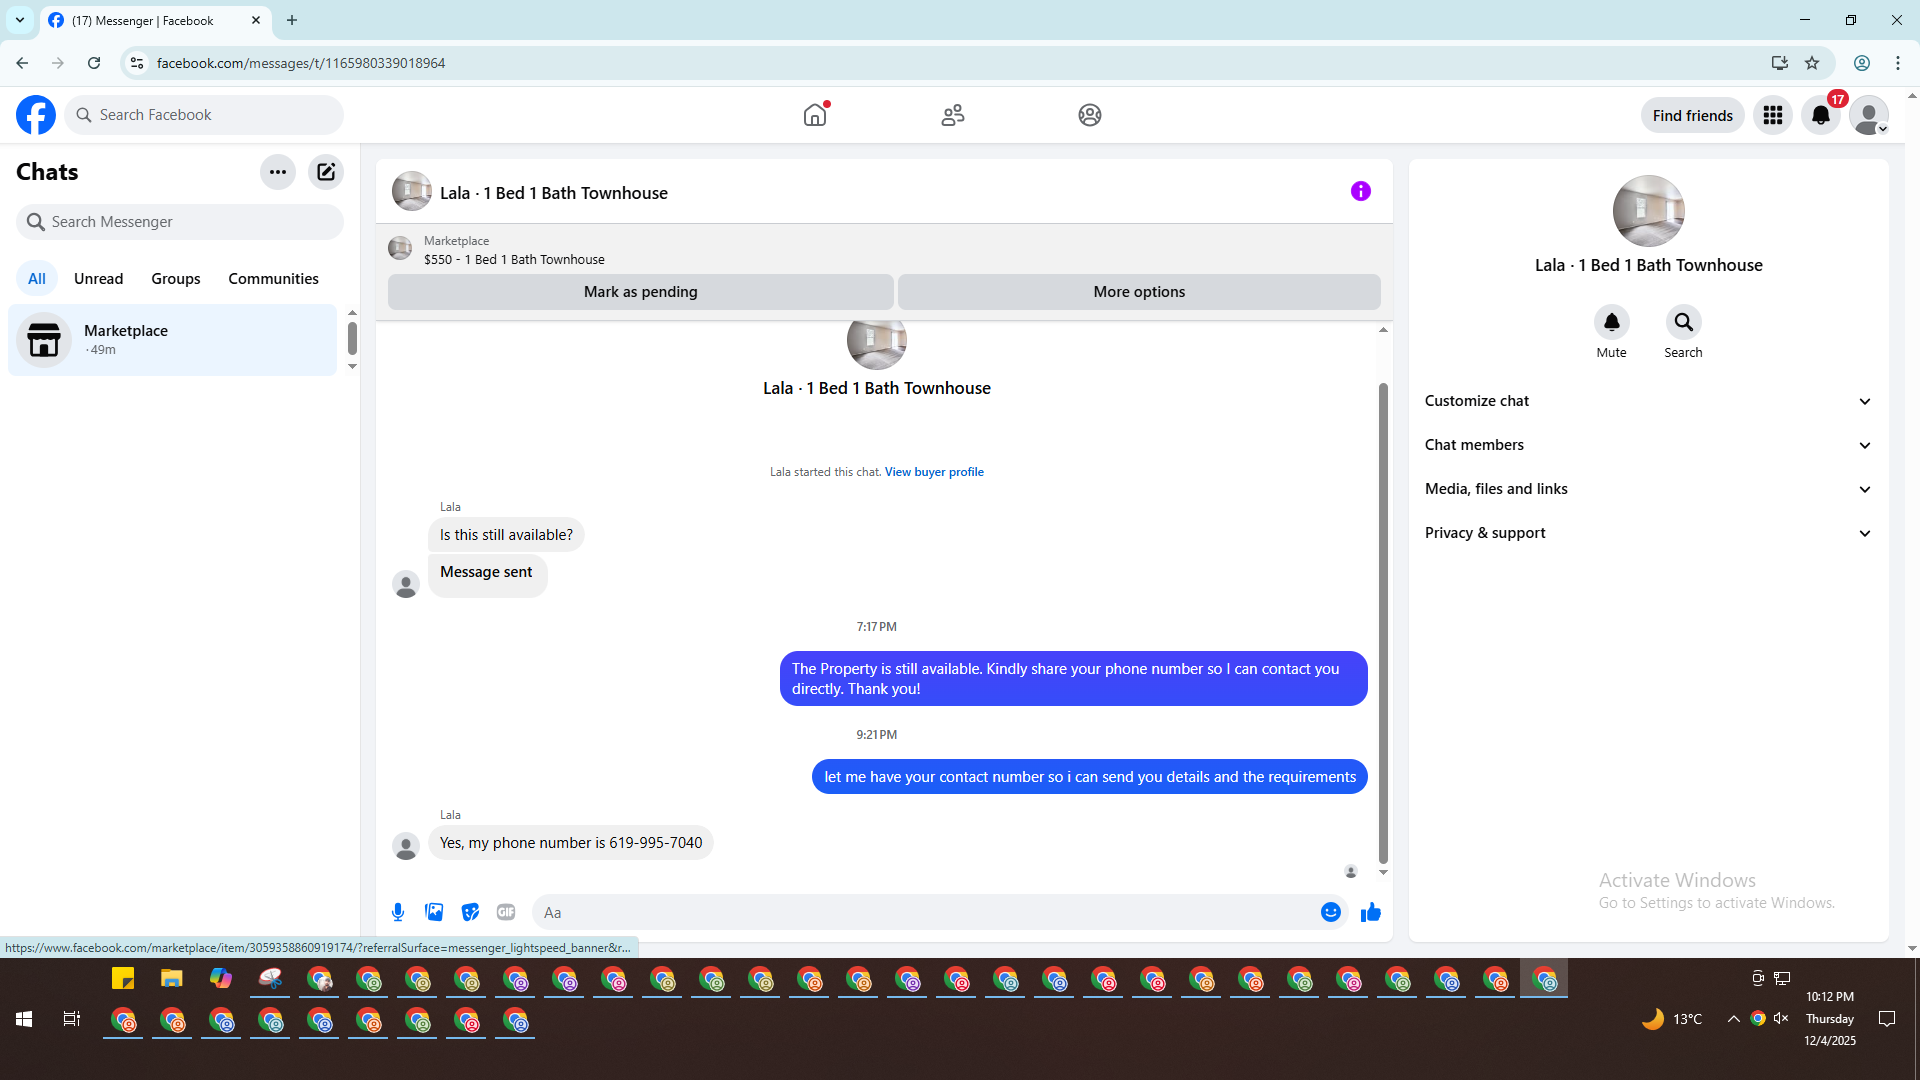Image resolution: width=1920 pixels, height=1080 pixels.
Task: Switch to the Communities tab
Action: pos(273,279)
